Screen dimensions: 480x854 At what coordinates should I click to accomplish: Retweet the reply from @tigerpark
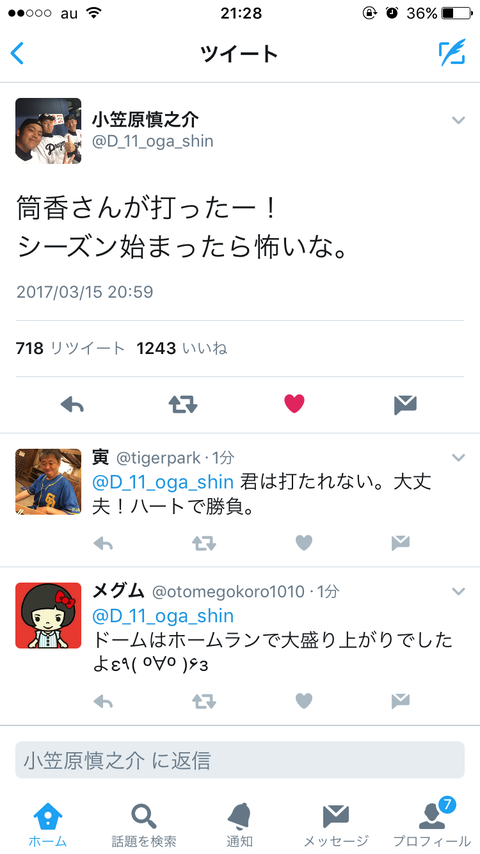[204, 542]
